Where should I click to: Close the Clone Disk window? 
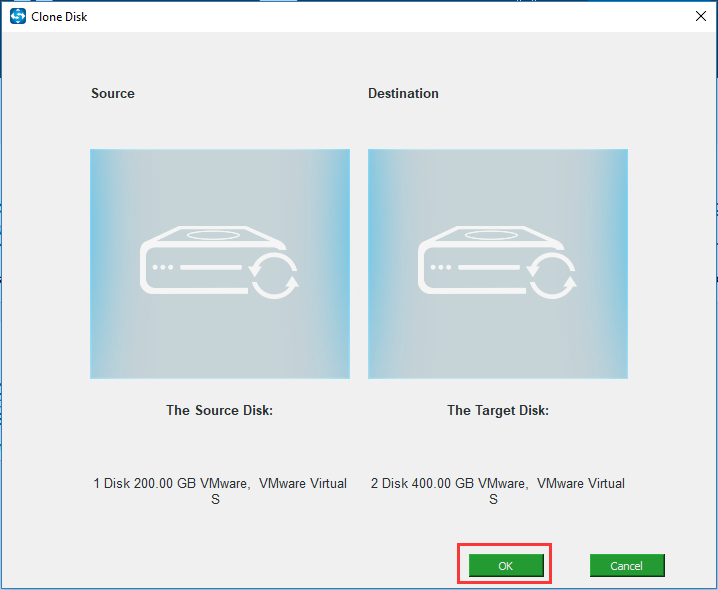[x=701, y=16]
